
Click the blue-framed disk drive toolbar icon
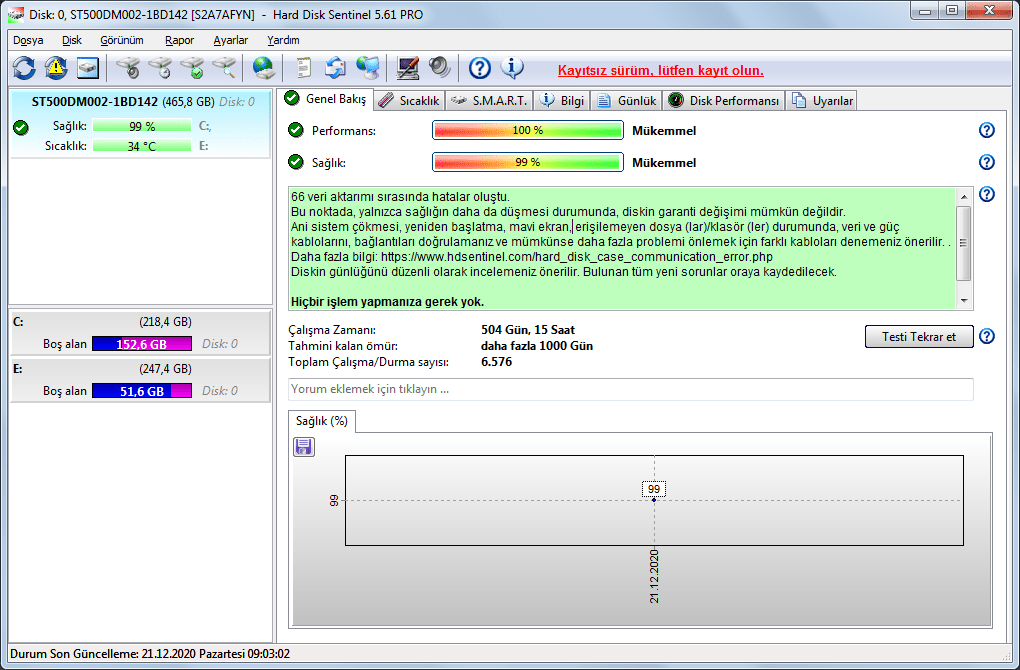[x=87, y=68]
